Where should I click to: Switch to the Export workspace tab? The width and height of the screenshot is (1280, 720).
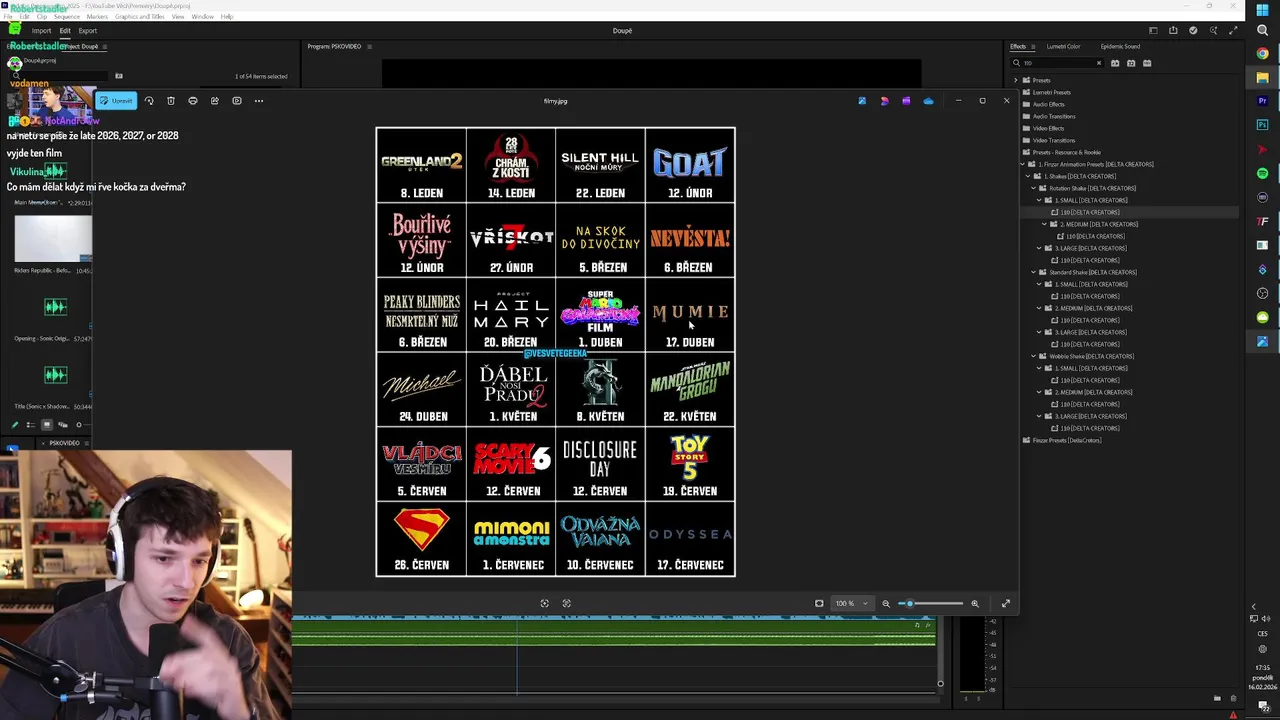coord(88,31)
